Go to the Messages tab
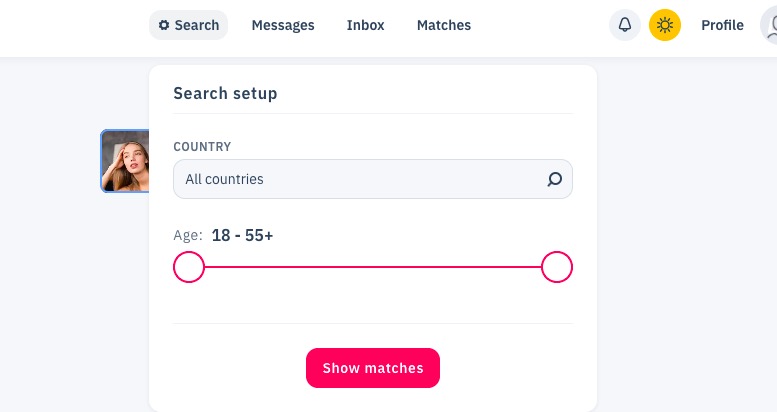The image size is (777, 412). tap(283, 25)
